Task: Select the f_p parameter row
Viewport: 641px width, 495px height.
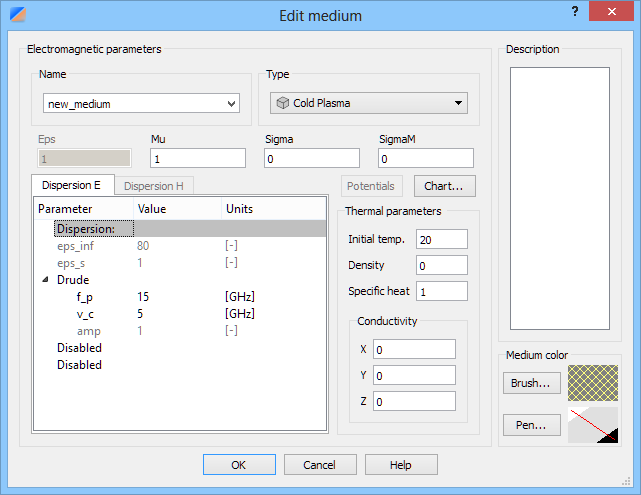Action: (x=180, y=297)
